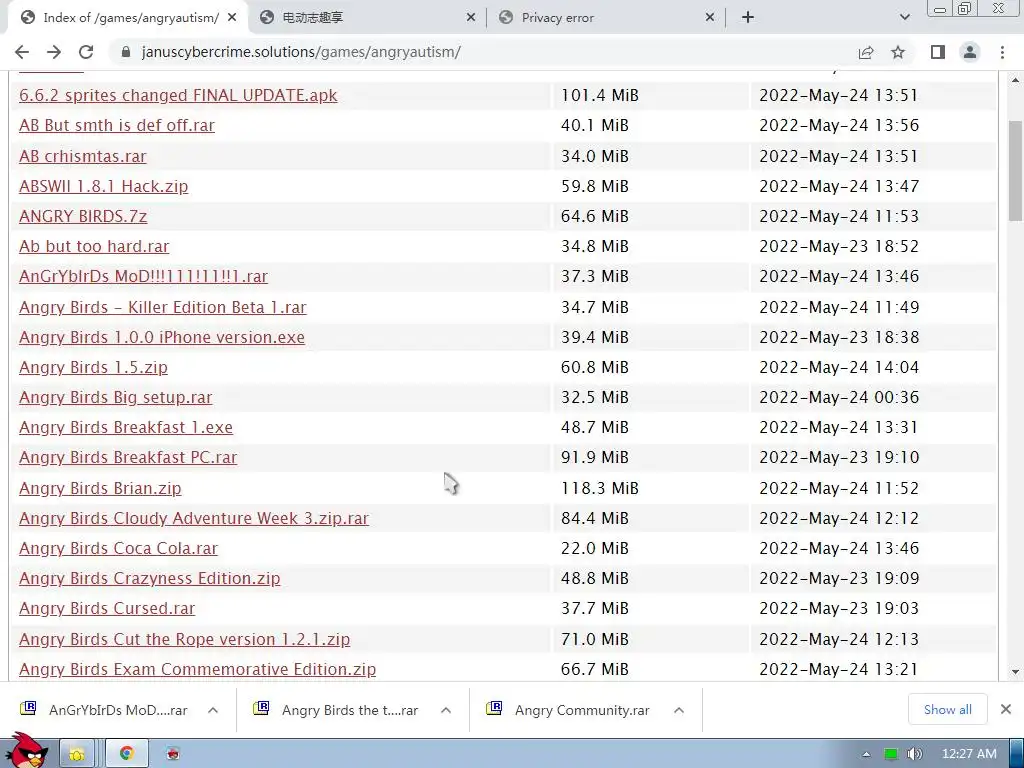Screen dimensions: 1024x768
Task: Open the downloaded Angry Birds the t....rar file
Action: [x=337, y=710]
